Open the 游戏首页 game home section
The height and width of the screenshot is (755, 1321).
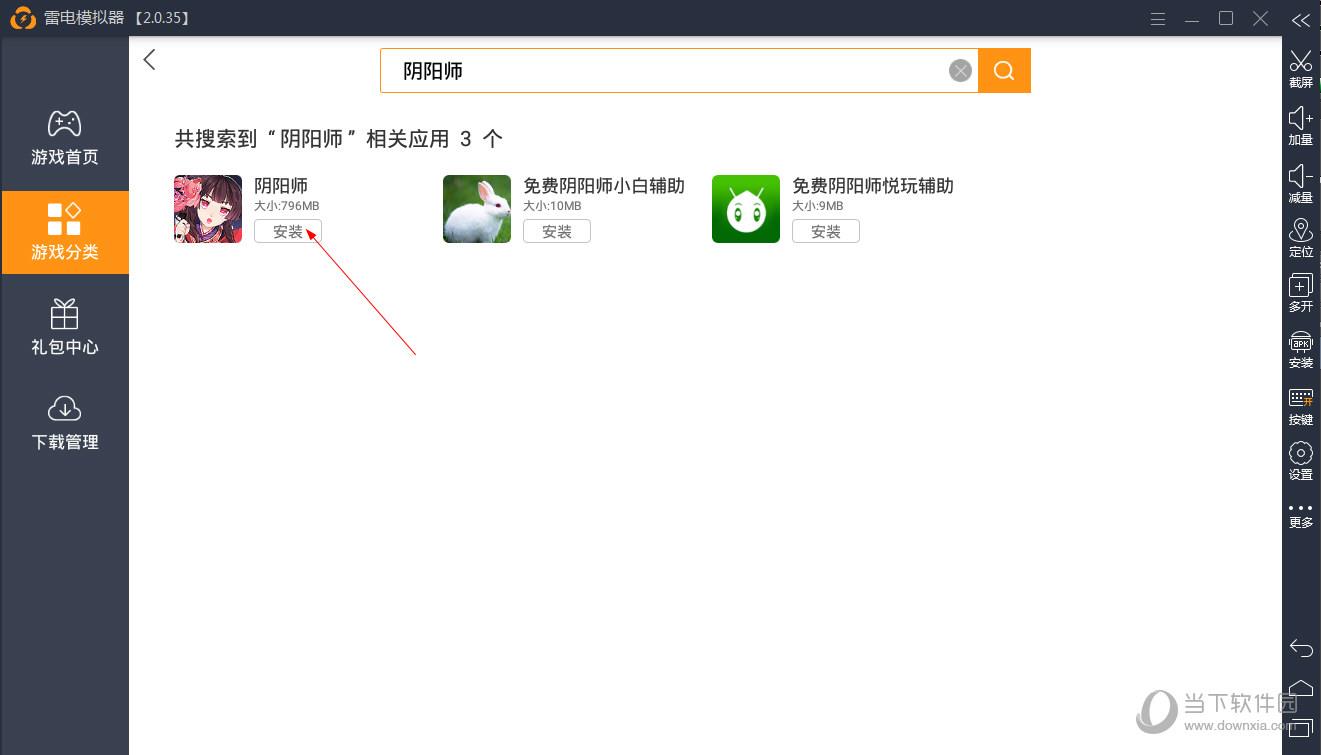pos(65,138)
